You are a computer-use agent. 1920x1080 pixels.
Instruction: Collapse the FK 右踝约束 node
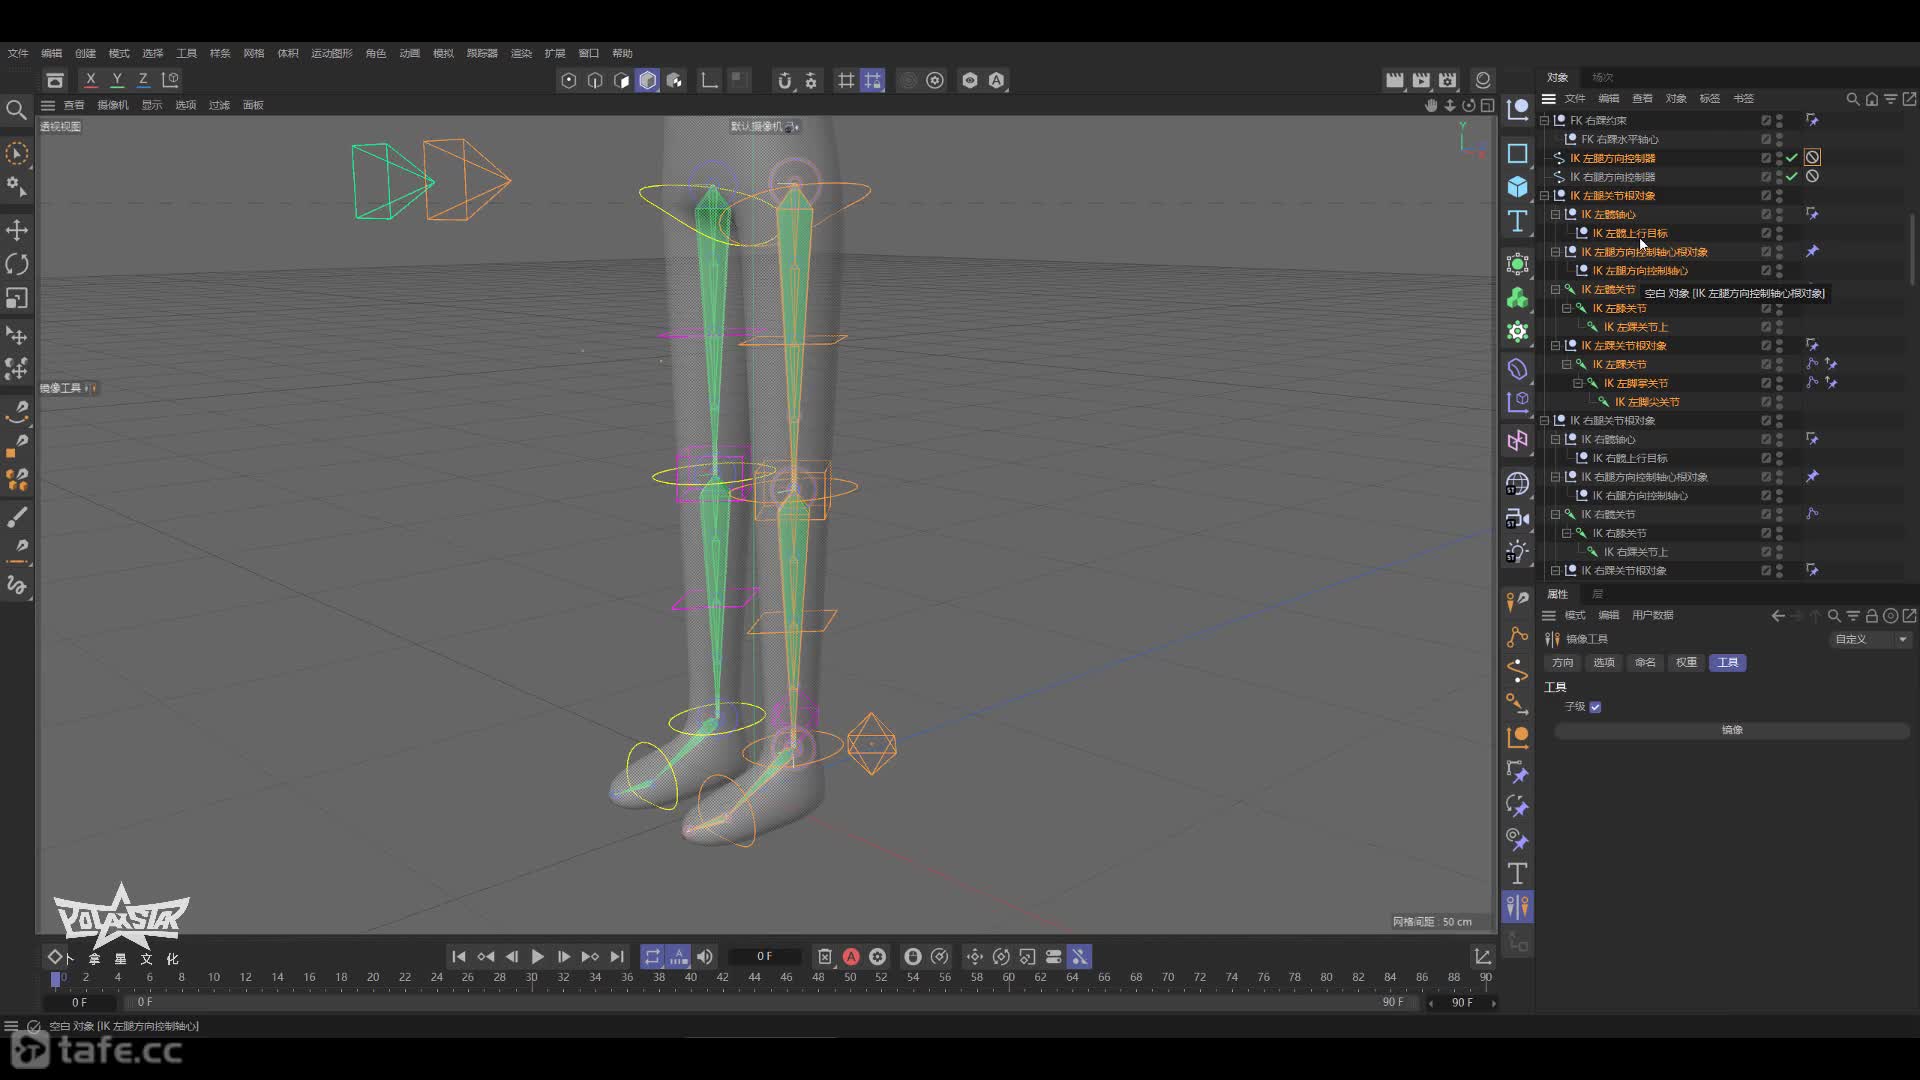coord(1544,120)
